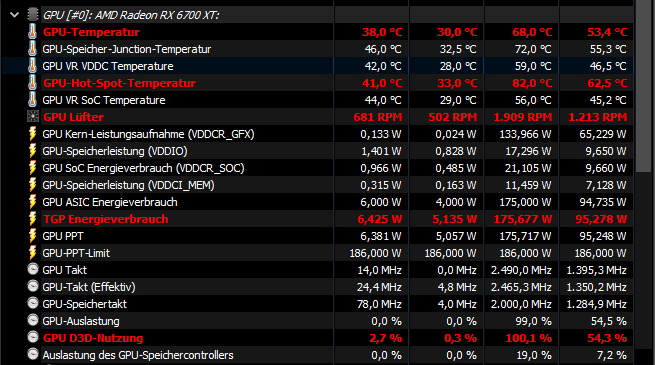The image size is (655, 365).
Task: Click TGP Energieverbrauch maximum 175,677 W
Action: point(523,219)
